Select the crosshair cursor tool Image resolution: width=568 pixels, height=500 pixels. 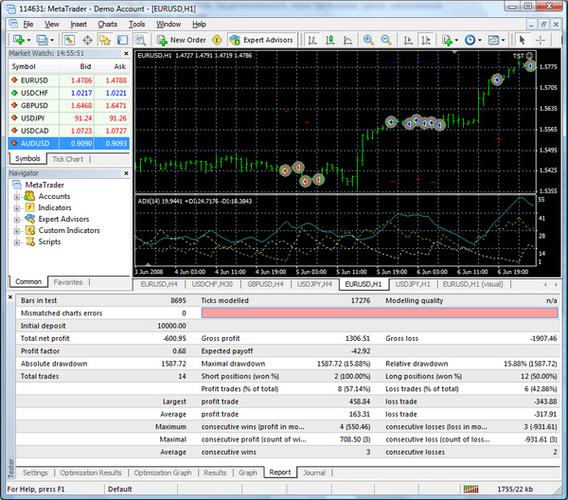[540, 40]
